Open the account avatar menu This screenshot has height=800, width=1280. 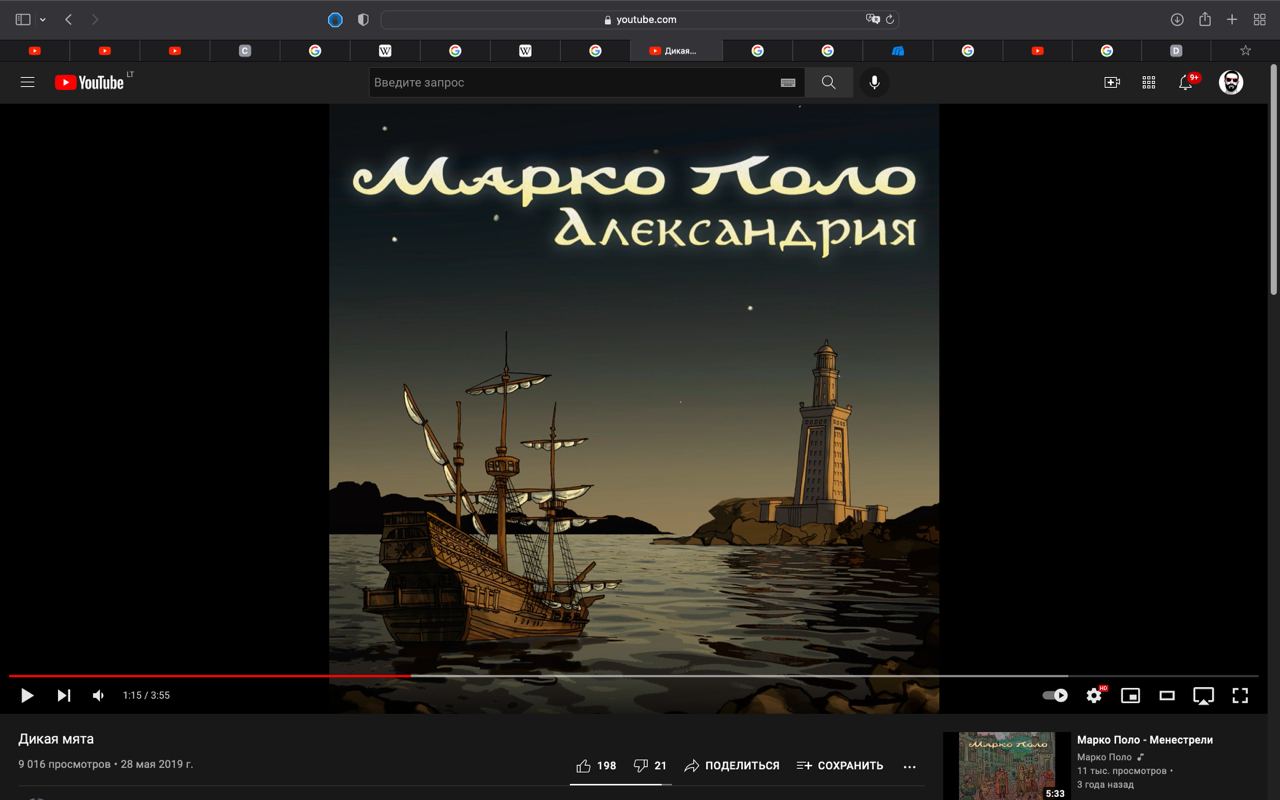pos(1231,82)
